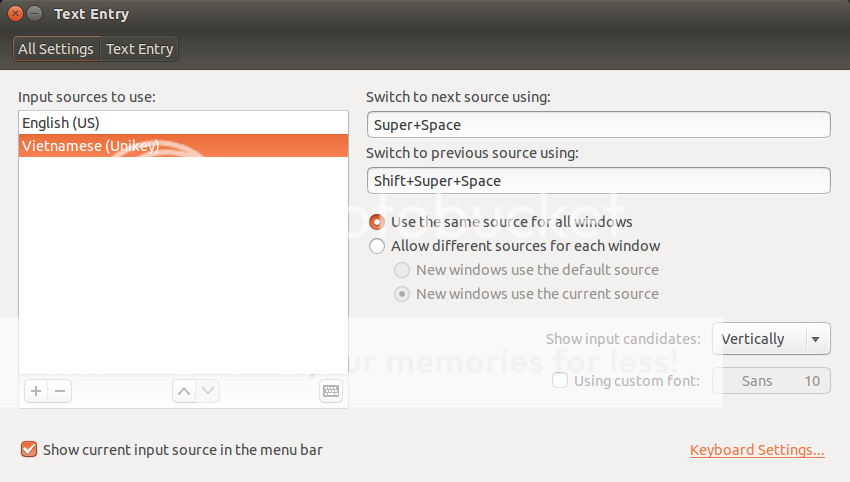The height and width of the screenshot is (482, 850).
Task: Move selected input source down
Action: 207,392
